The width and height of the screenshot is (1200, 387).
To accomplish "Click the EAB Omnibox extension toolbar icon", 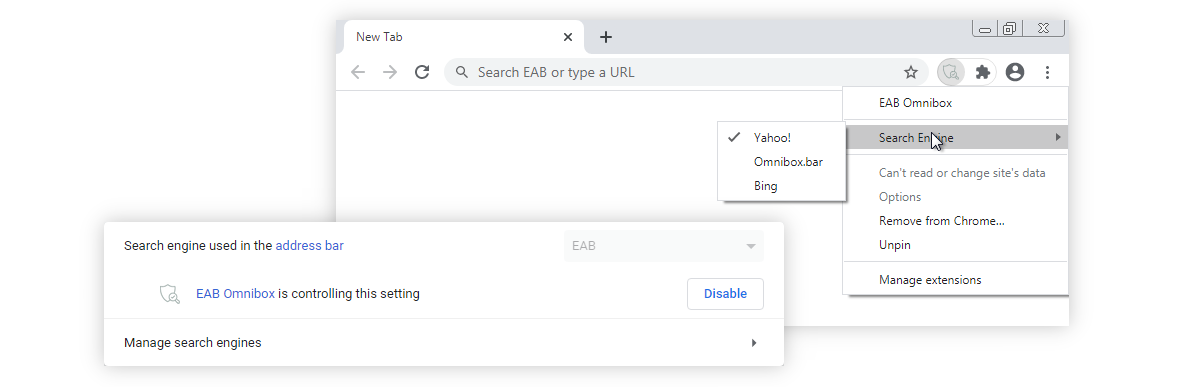I will point(951,72).
